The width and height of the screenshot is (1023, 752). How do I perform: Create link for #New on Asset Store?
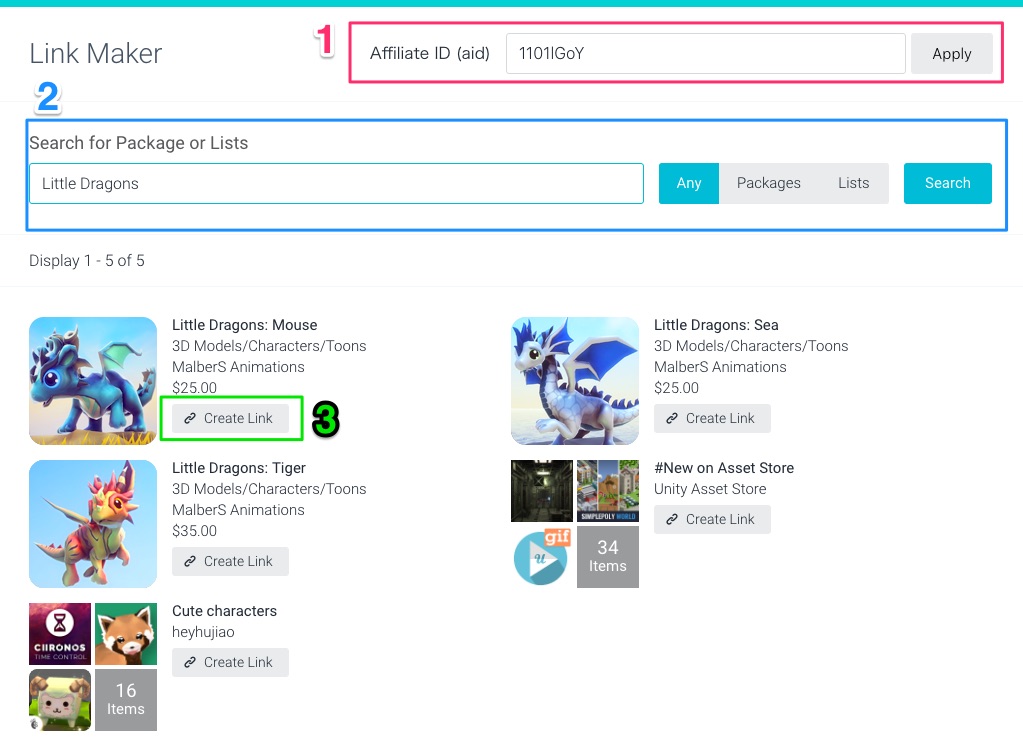coord(712,519)
